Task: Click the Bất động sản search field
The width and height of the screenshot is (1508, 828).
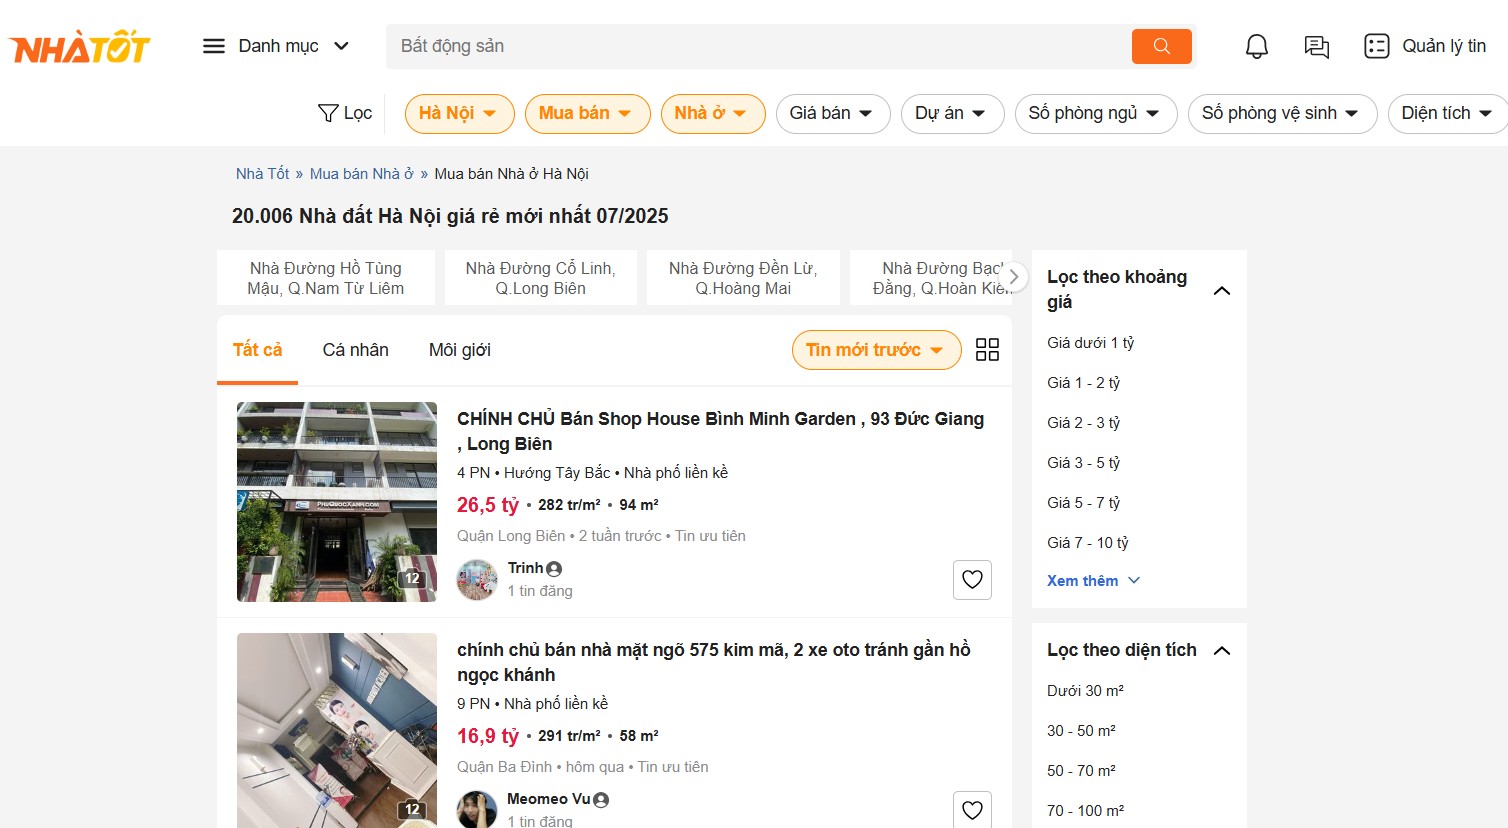Action: (x=758, y=46)
